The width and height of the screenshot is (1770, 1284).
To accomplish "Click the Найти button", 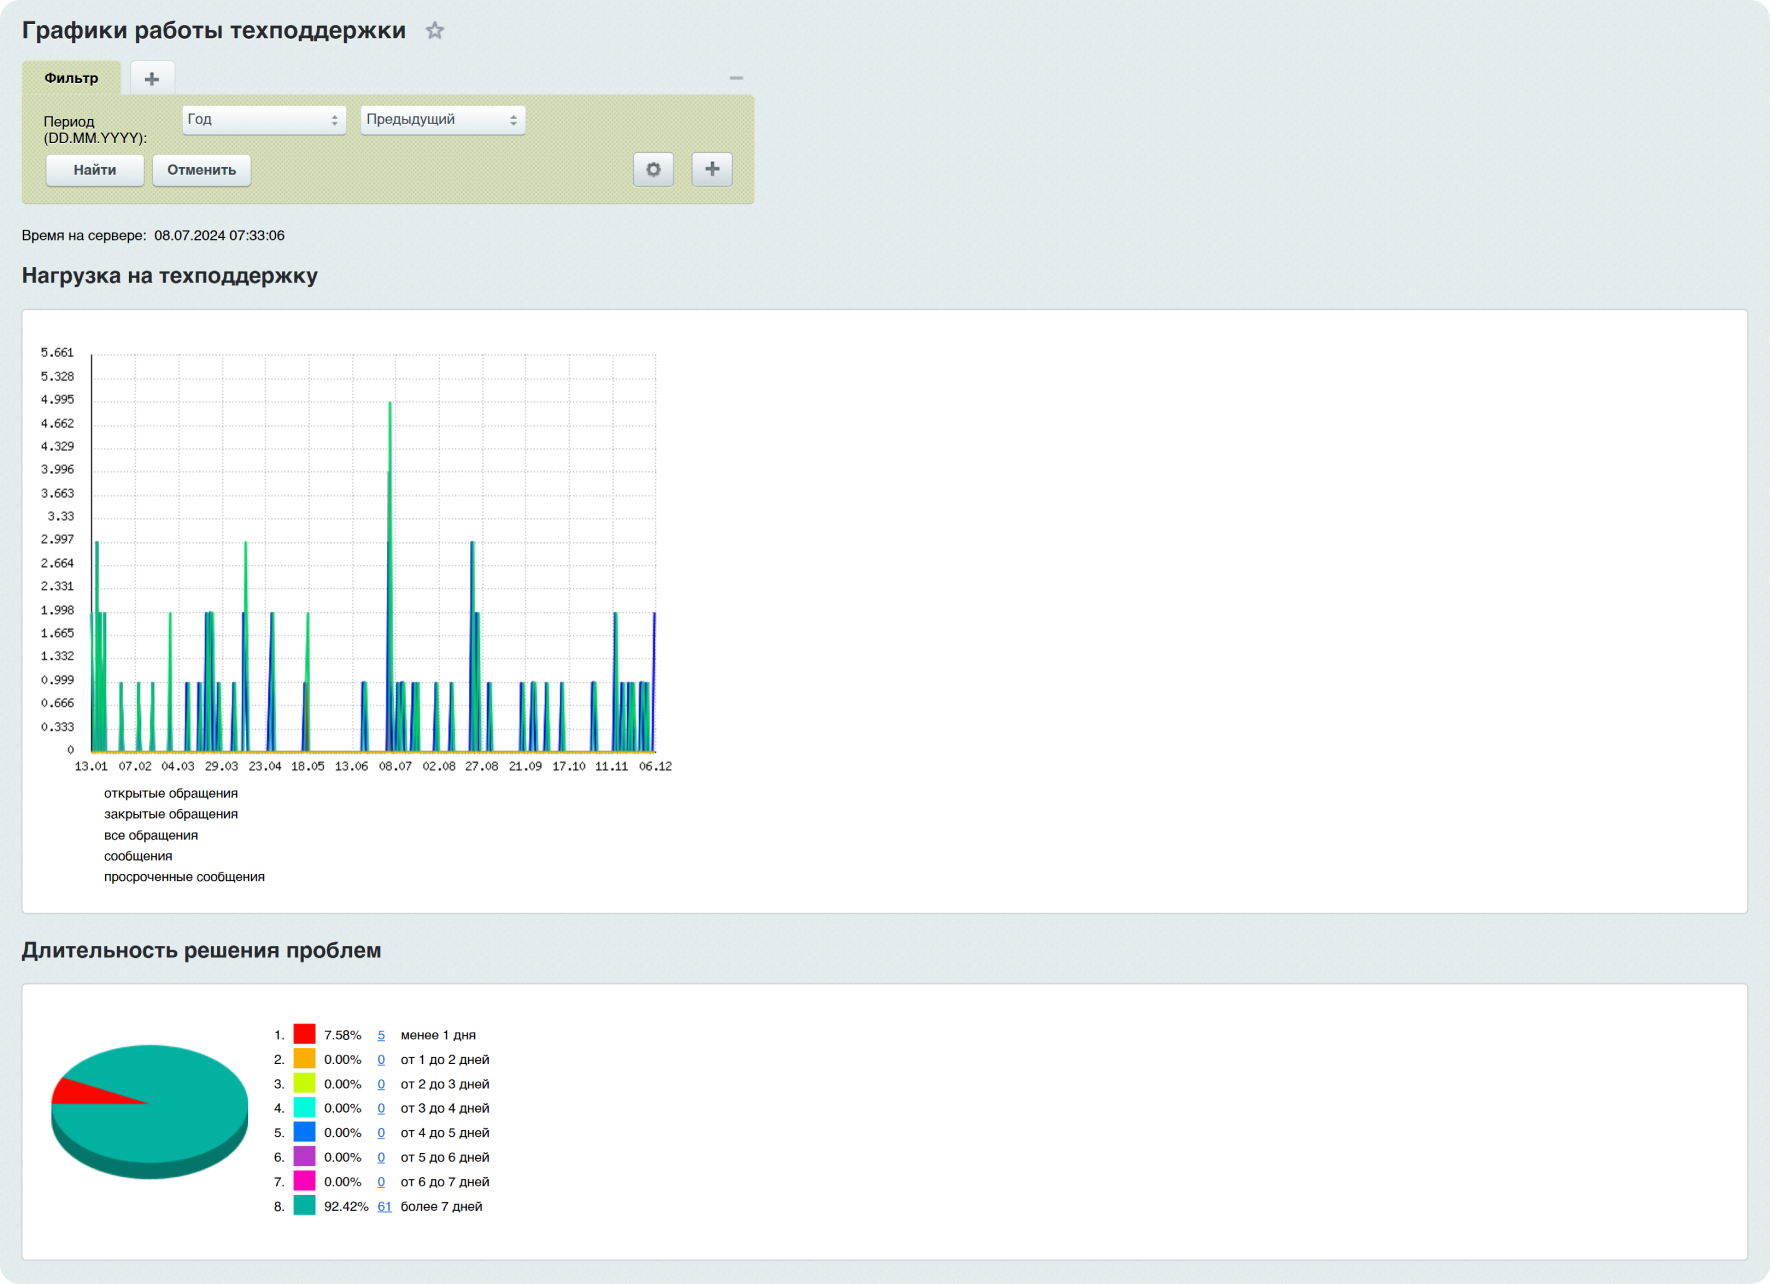I will click(x=95, y=170).
